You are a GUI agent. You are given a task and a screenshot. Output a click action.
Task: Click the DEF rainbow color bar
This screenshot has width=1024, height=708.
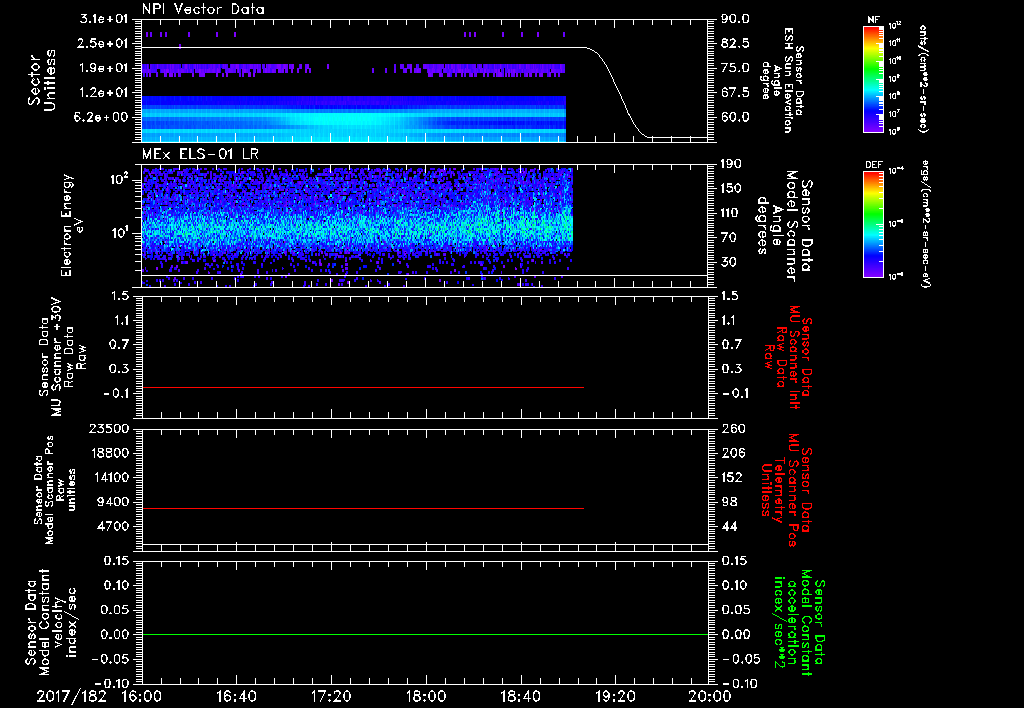pos(873,224)
